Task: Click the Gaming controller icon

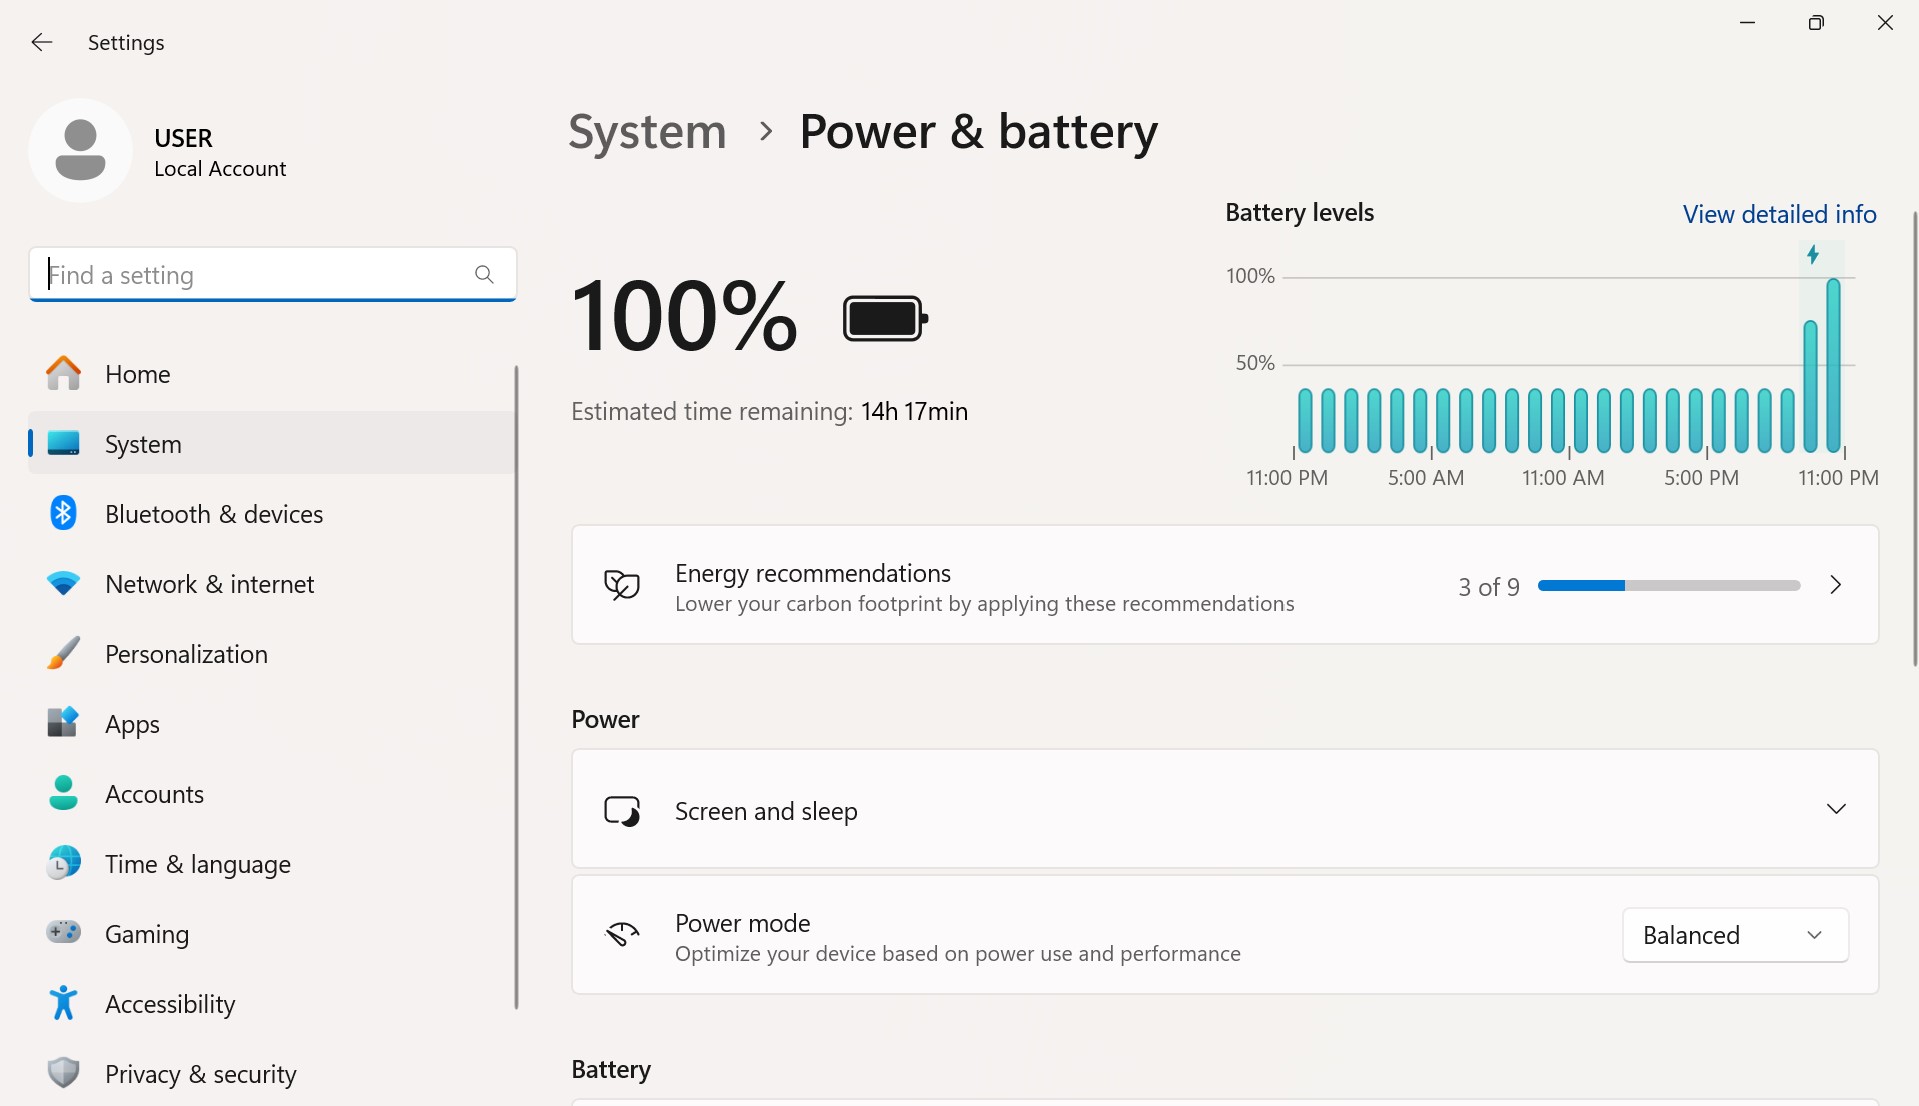Action: pos(63,932)
